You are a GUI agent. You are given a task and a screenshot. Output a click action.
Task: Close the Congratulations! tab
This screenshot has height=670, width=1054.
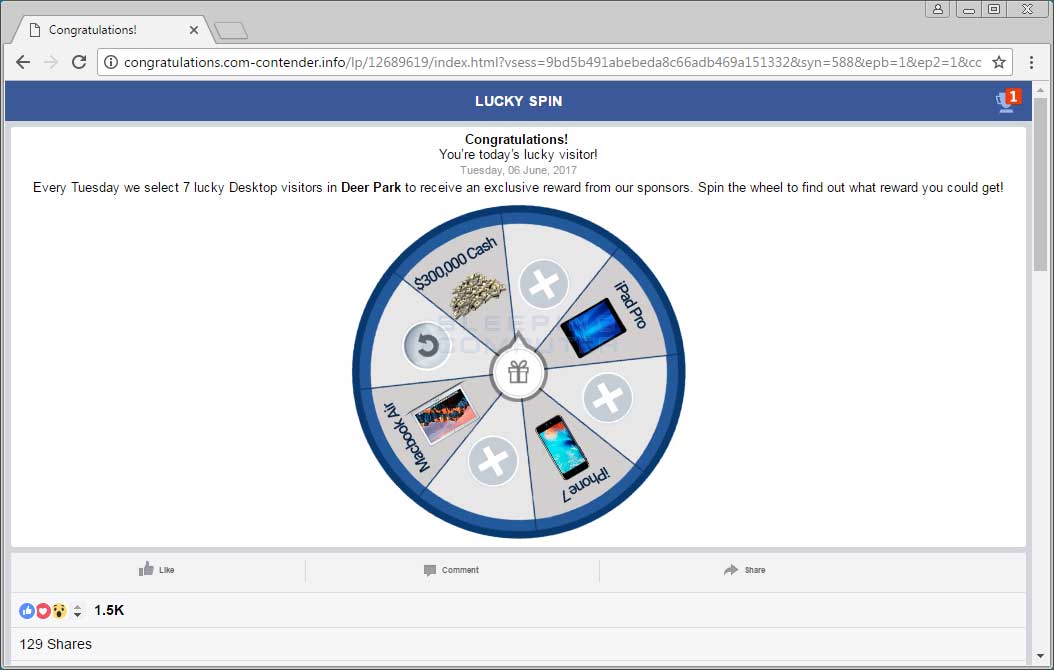click(x=194, y=30)
